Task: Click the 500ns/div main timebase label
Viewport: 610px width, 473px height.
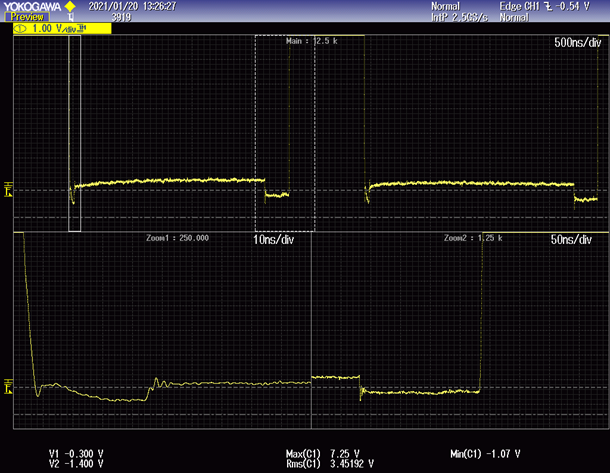Action: point(577,42)
